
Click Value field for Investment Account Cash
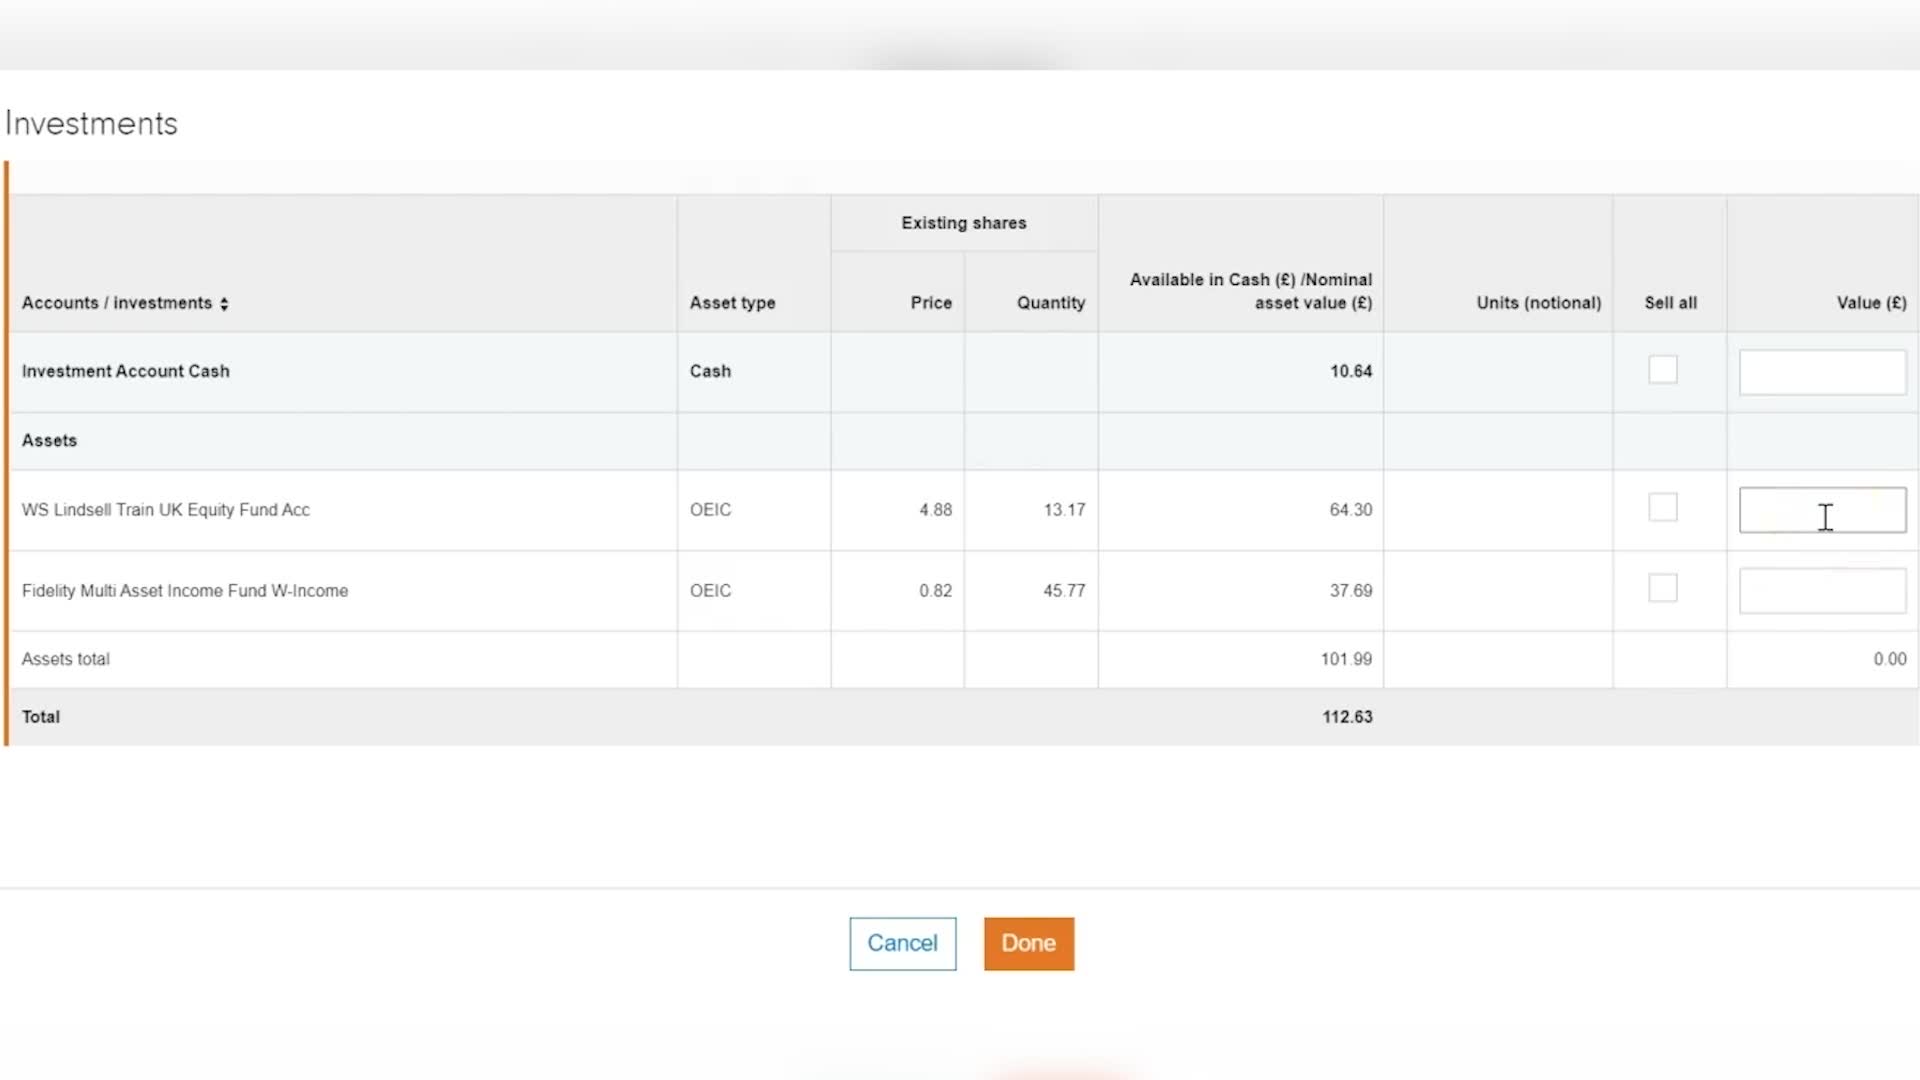[x=1822, y=372]
